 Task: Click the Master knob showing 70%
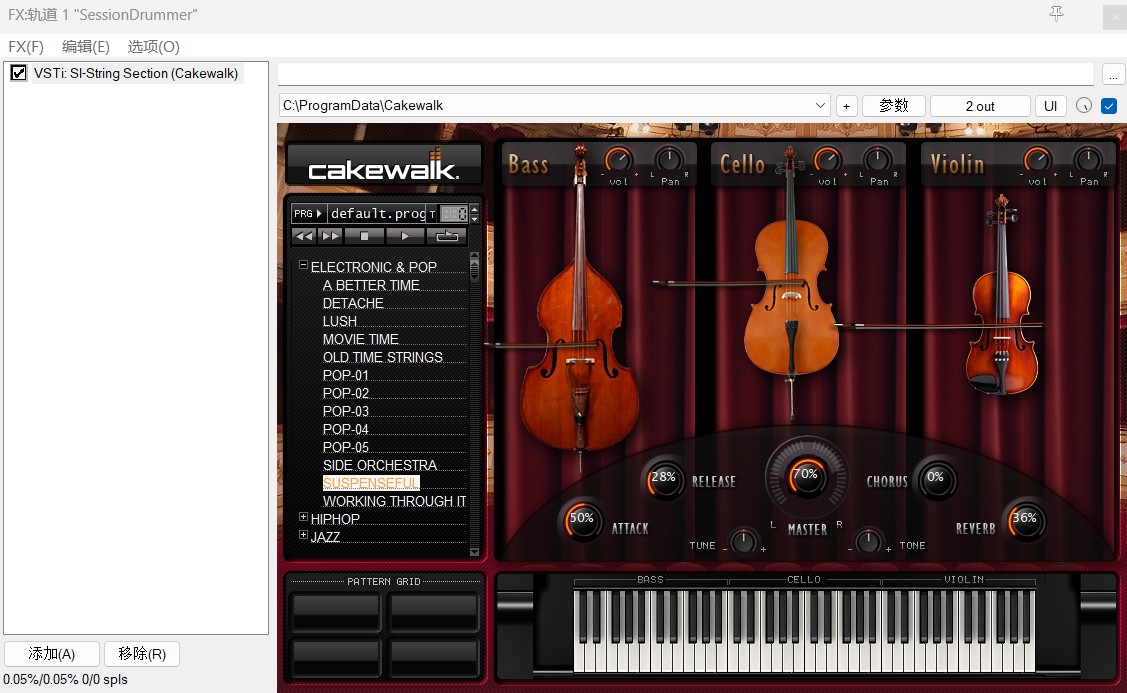pos(806,476)
